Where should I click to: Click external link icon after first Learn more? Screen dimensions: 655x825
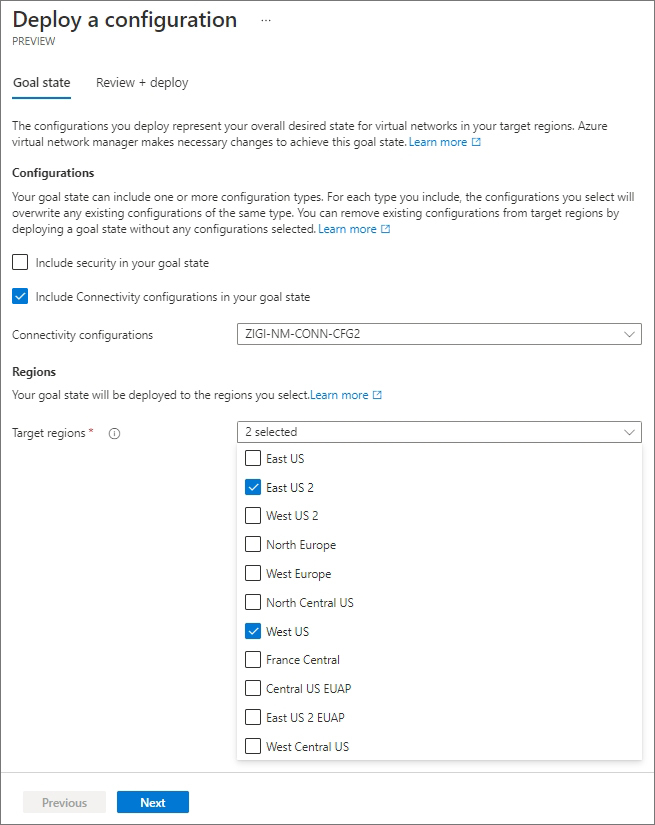(476, 142)
